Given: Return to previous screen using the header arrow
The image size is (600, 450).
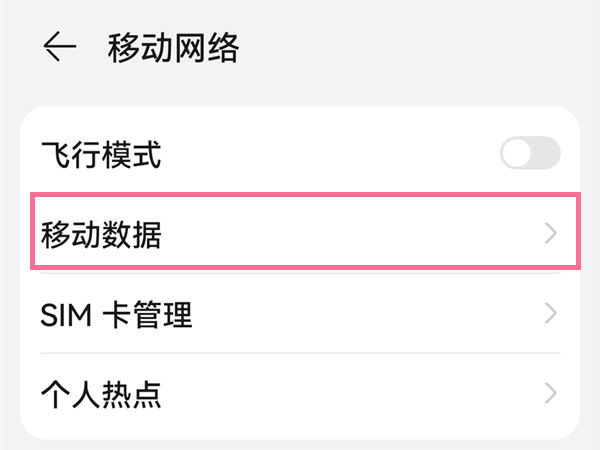Looking at the screenshot, I should [60, 47].
